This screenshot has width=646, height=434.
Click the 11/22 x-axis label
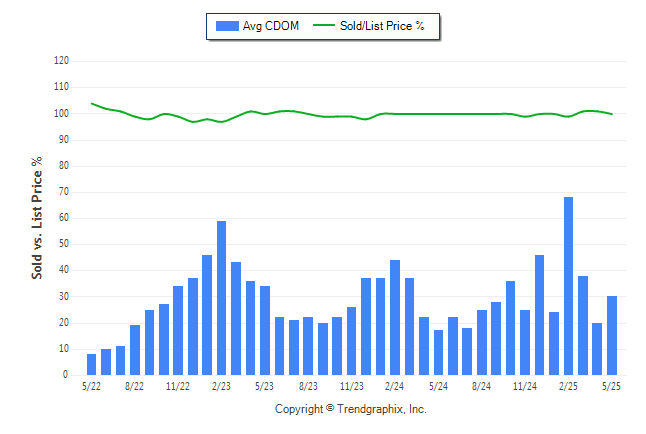(178, 387)
